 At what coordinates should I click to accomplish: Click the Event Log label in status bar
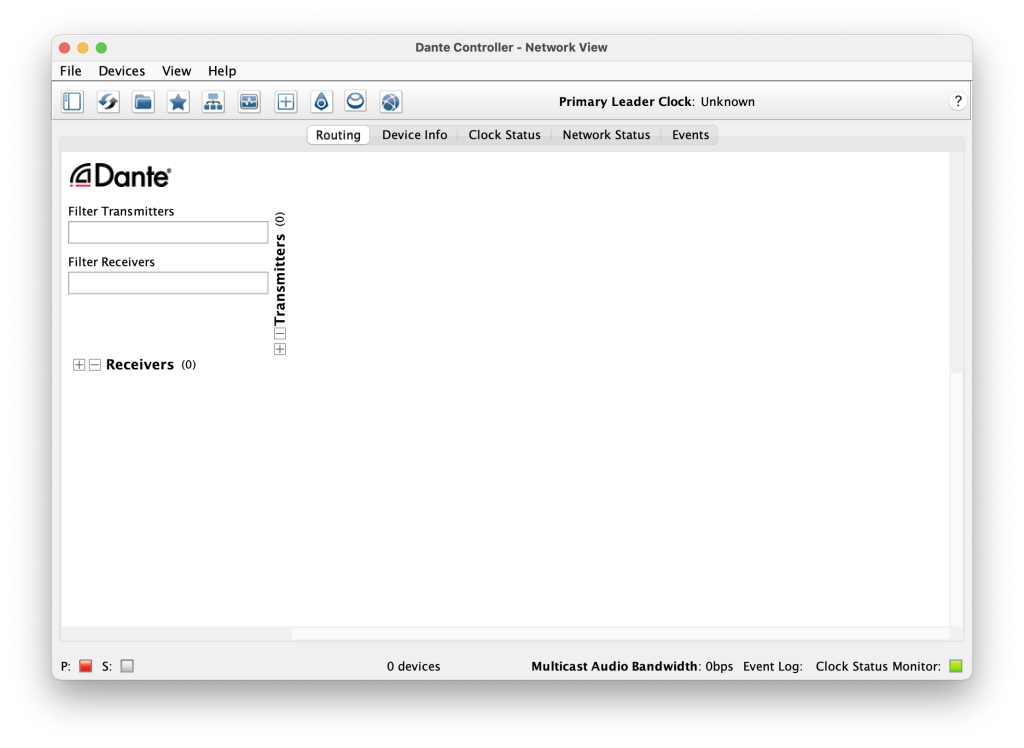point(773,666)
